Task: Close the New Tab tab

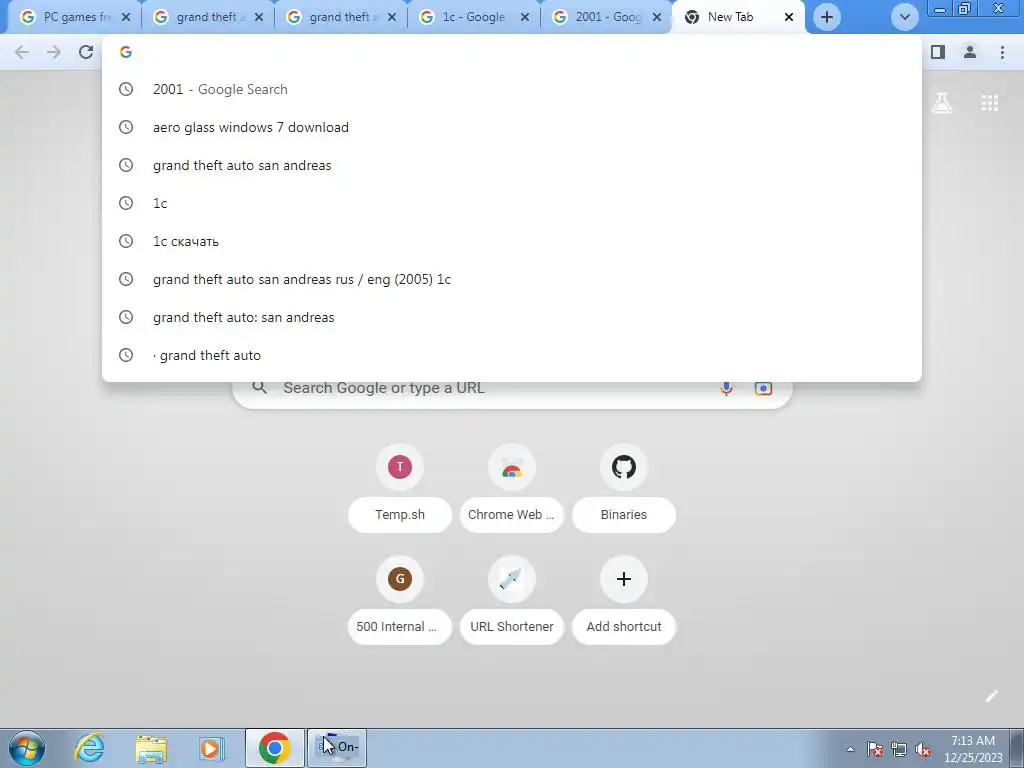Action: pyautogui.click(x=789, y=17)
